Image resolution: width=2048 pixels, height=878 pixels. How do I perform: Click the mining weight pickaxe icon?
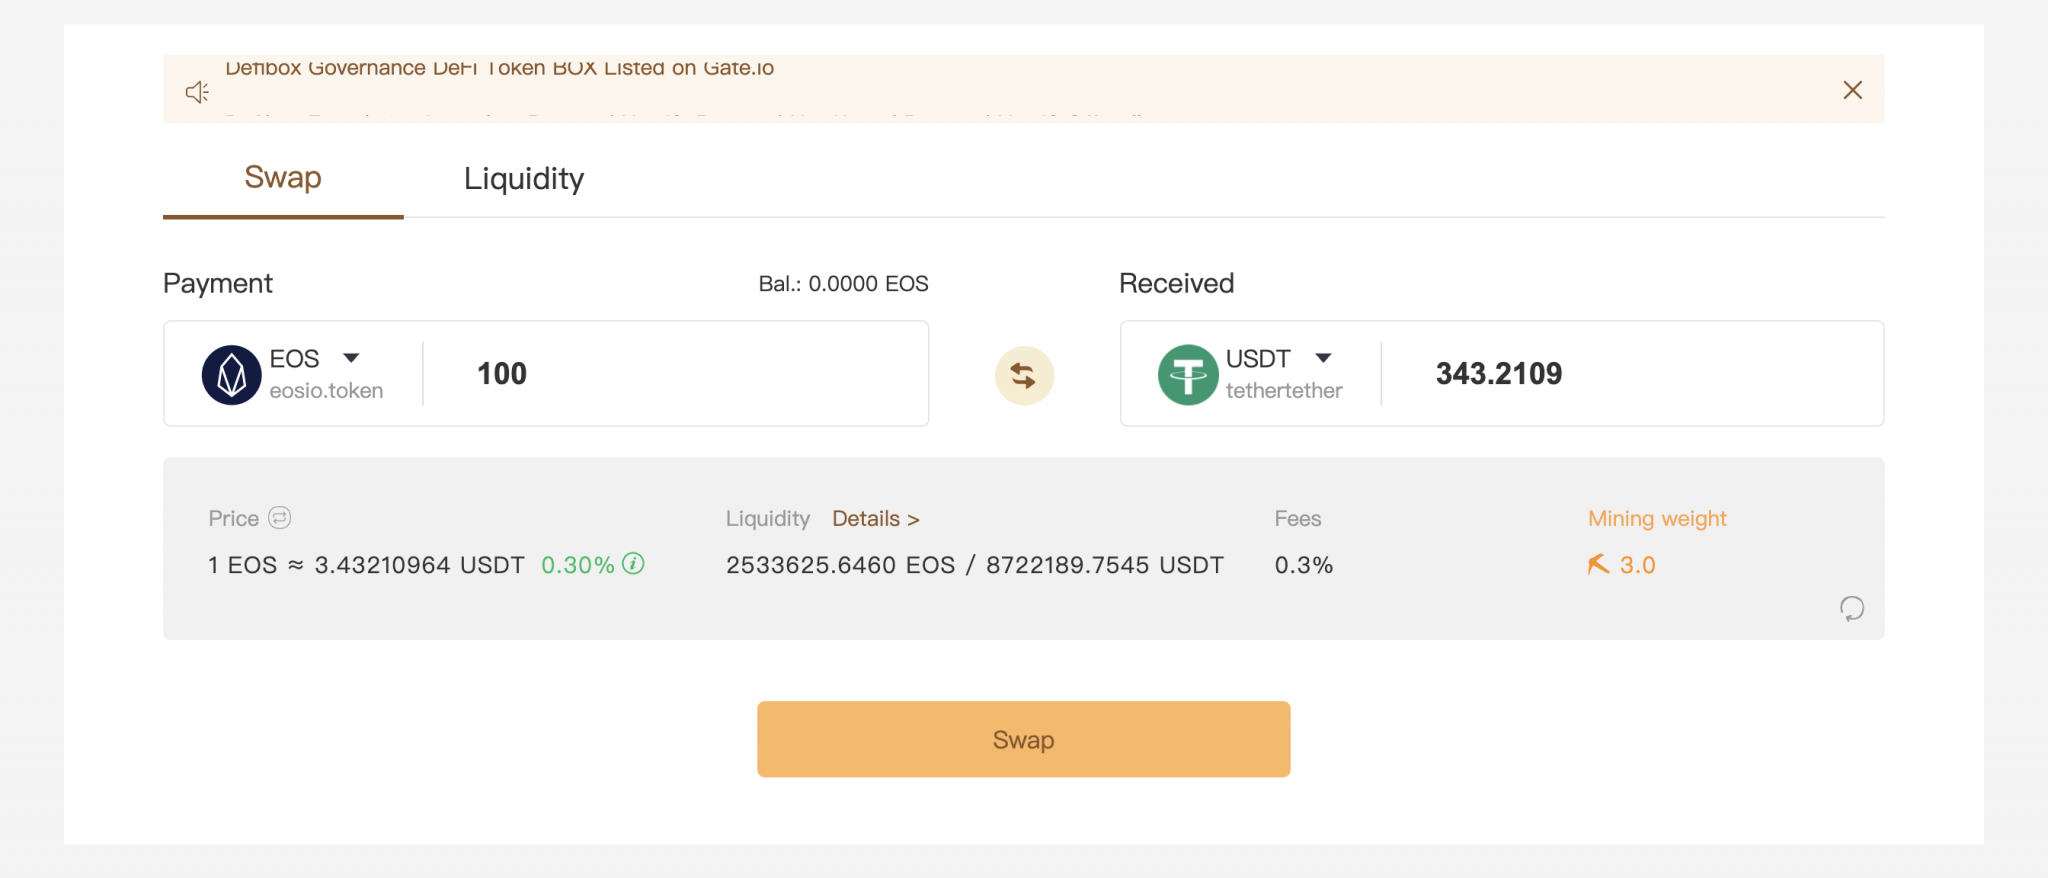pos(1598,565)
